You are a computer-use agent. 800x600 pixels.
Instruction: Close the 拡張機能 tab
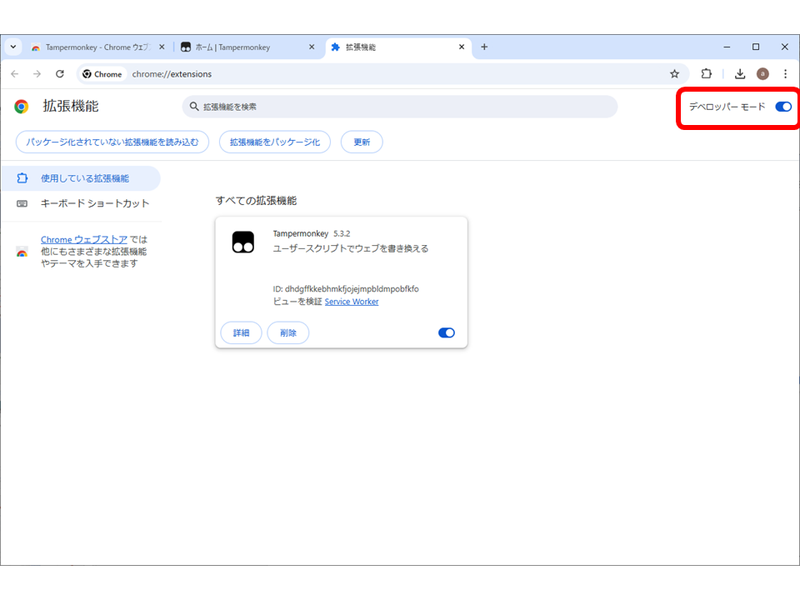(461, 47)
